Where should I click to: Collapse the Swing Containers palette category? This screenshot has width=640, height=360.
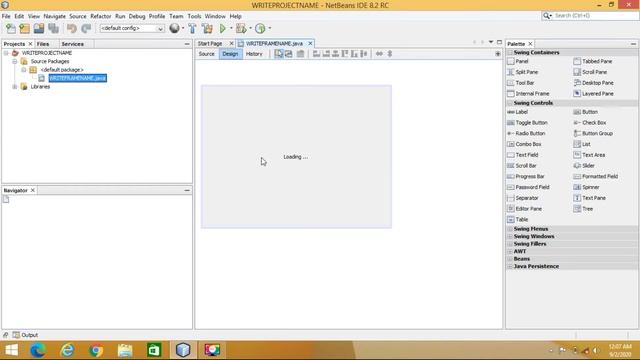click(510, 53)
